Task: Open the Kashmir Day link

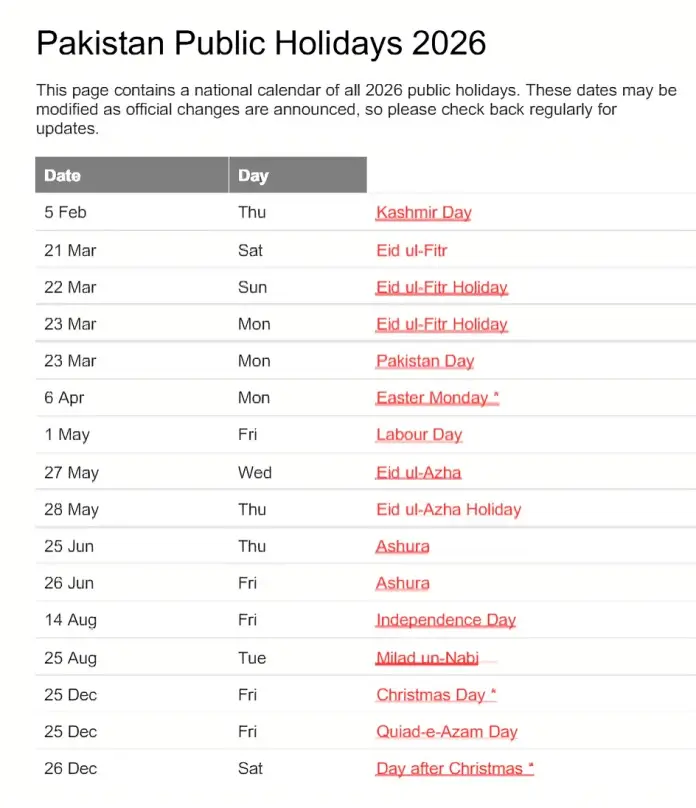Action: pos(423,212)
